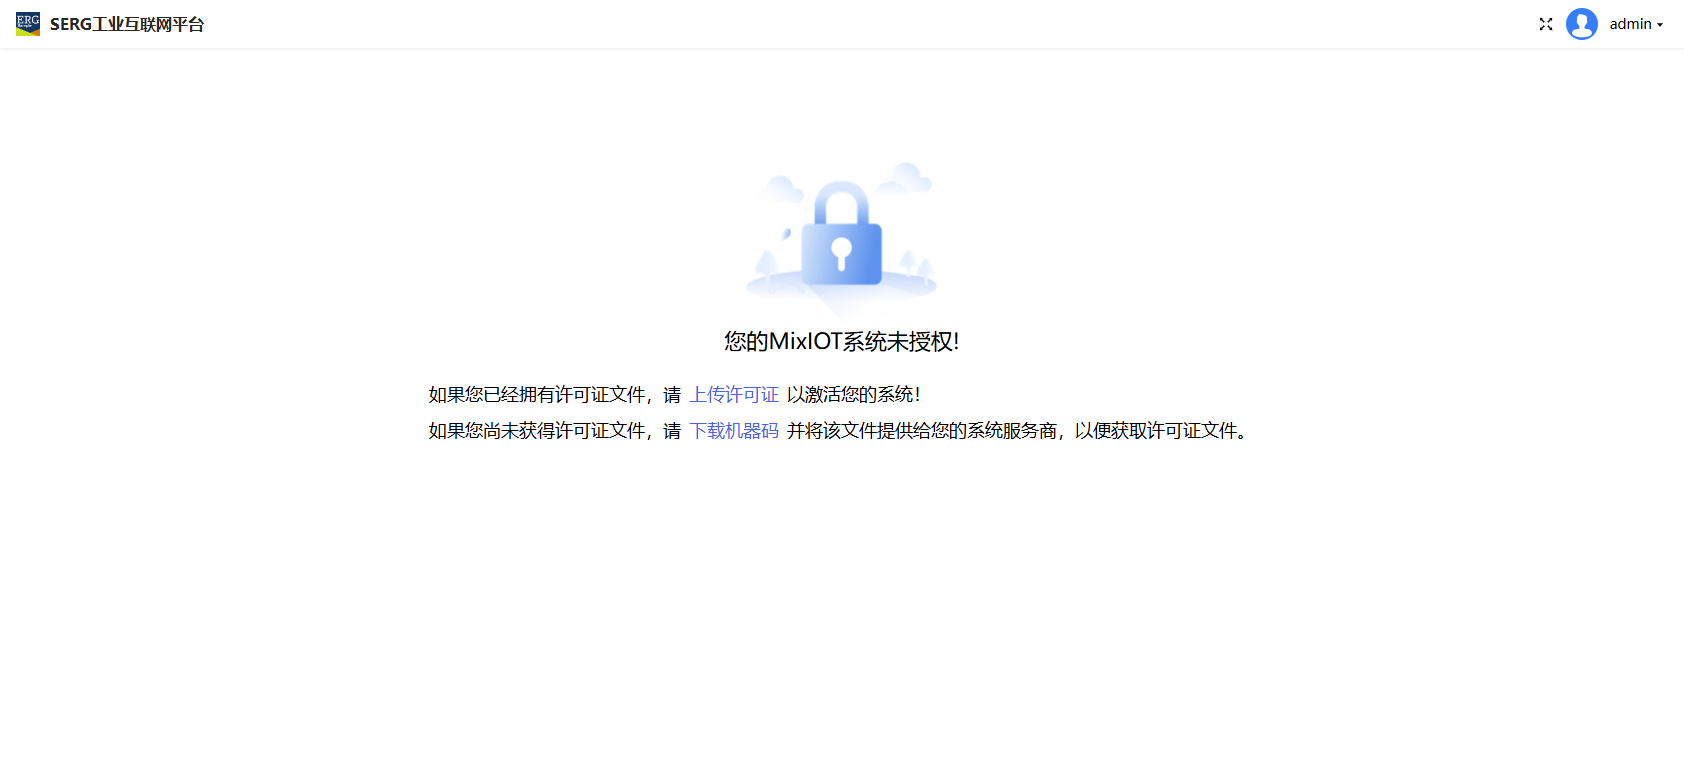
Task: Click the SERG logo icon in header
Action: pos(28,24)
